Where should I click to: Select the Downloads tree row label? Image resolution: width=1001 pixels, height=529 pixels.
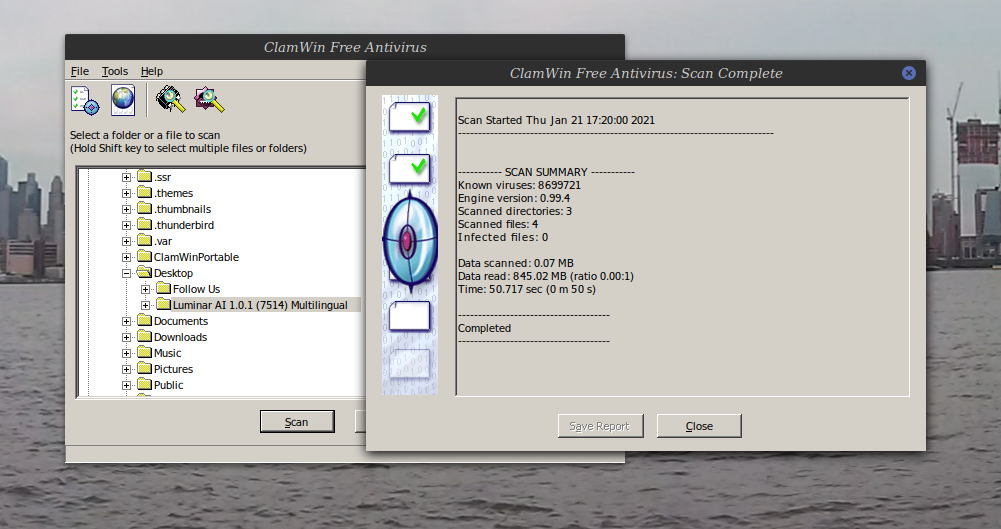(180, 337)
